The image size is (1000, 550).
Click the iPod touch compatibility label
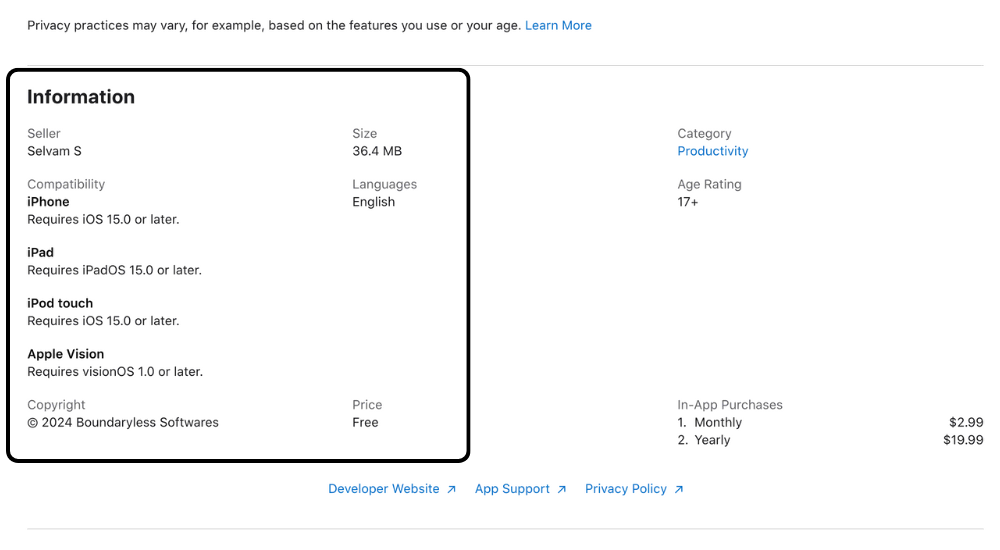(x=60, y=303)
